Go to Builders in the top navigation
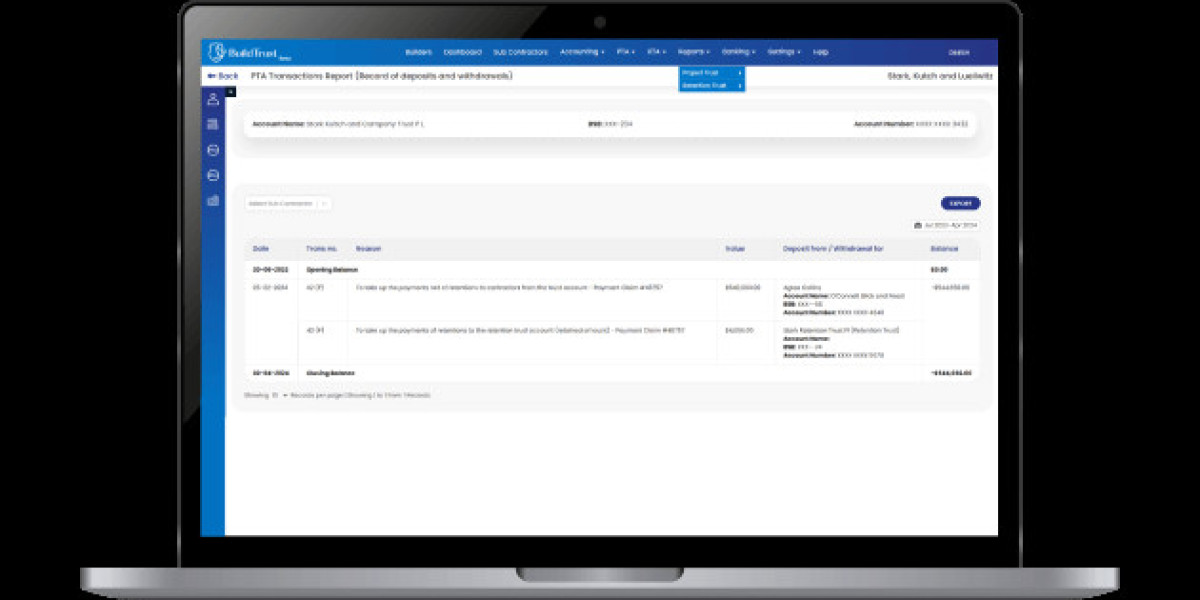 click(419, 52)
